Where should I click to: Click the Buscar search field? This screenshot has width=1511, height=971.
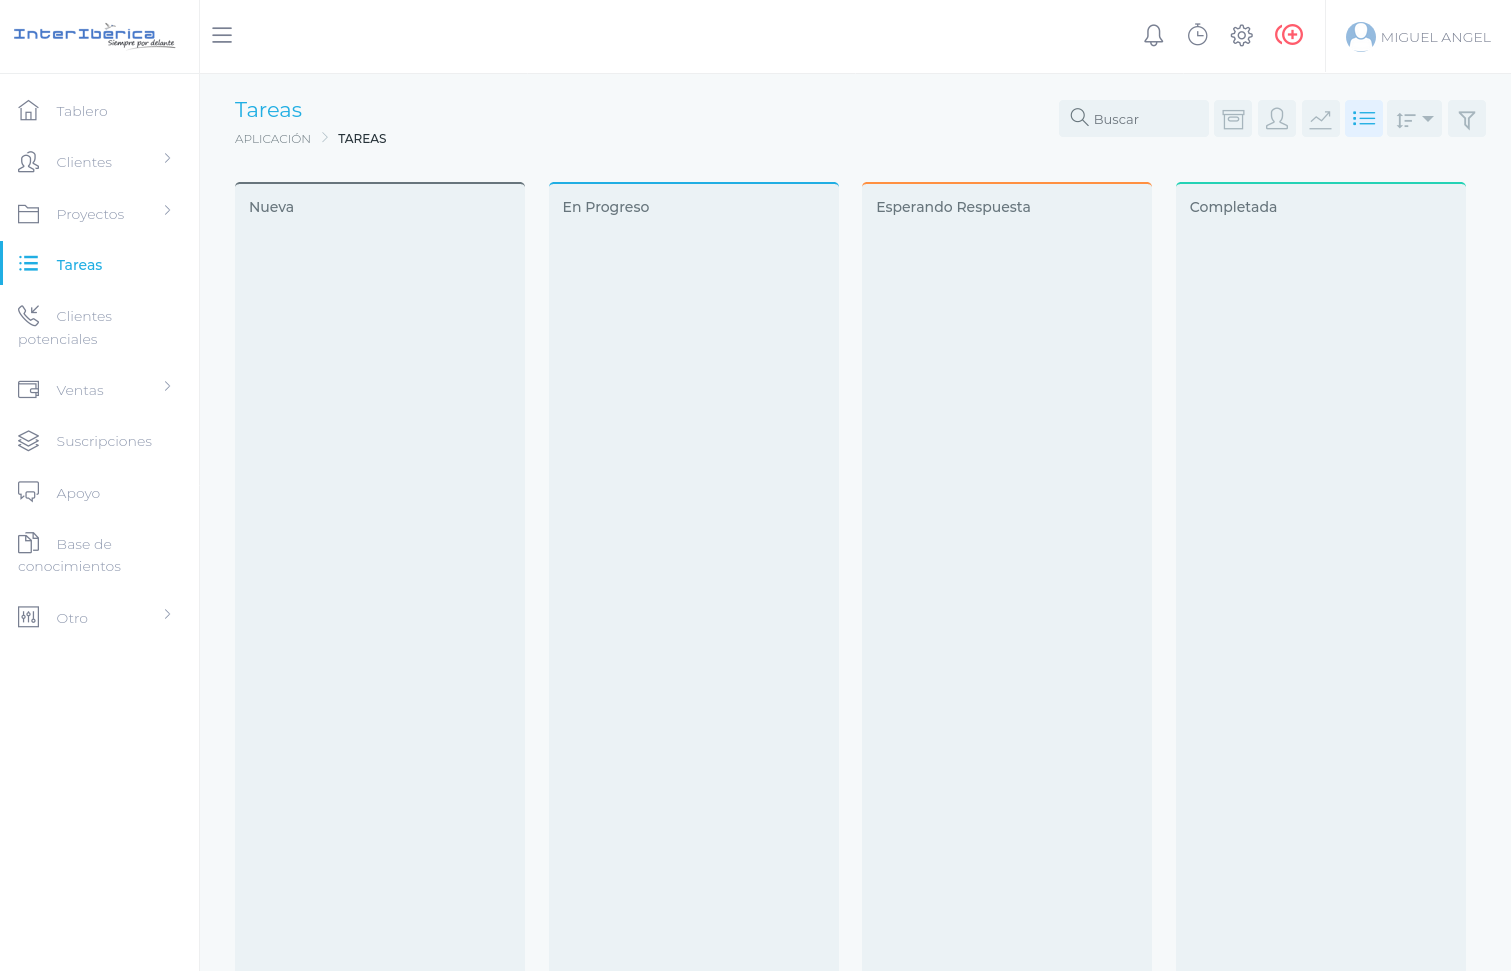pos(1134,119)
